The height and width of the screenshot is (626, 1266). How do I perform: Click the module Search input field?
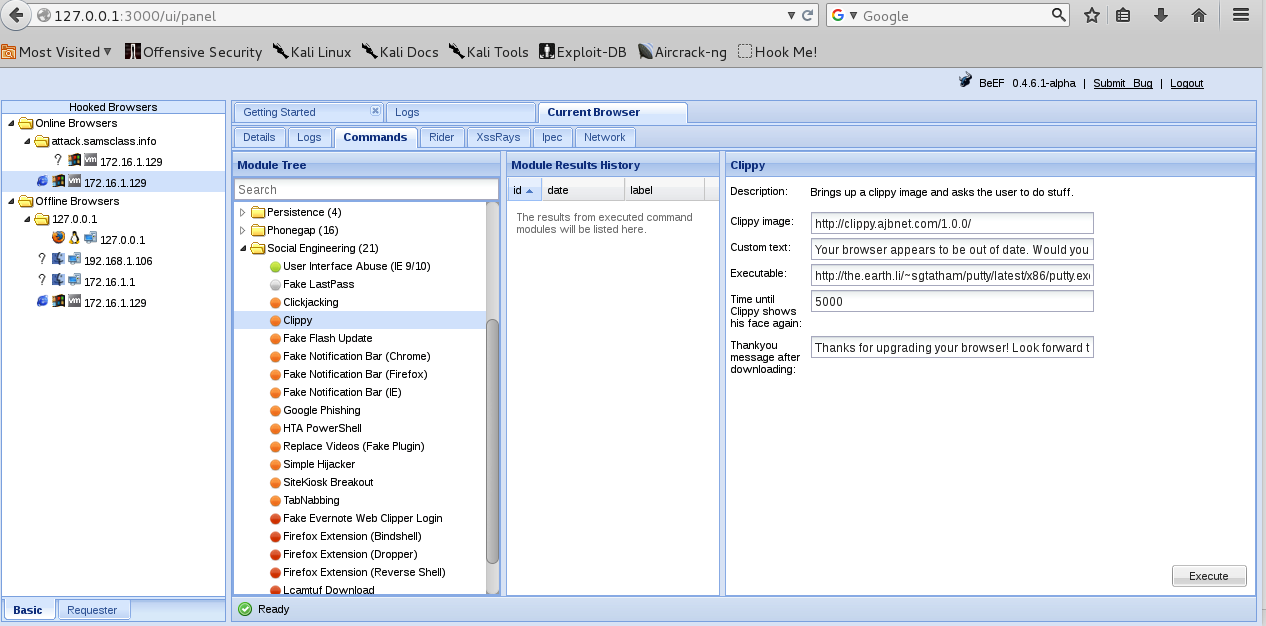[x=365, y=190]
